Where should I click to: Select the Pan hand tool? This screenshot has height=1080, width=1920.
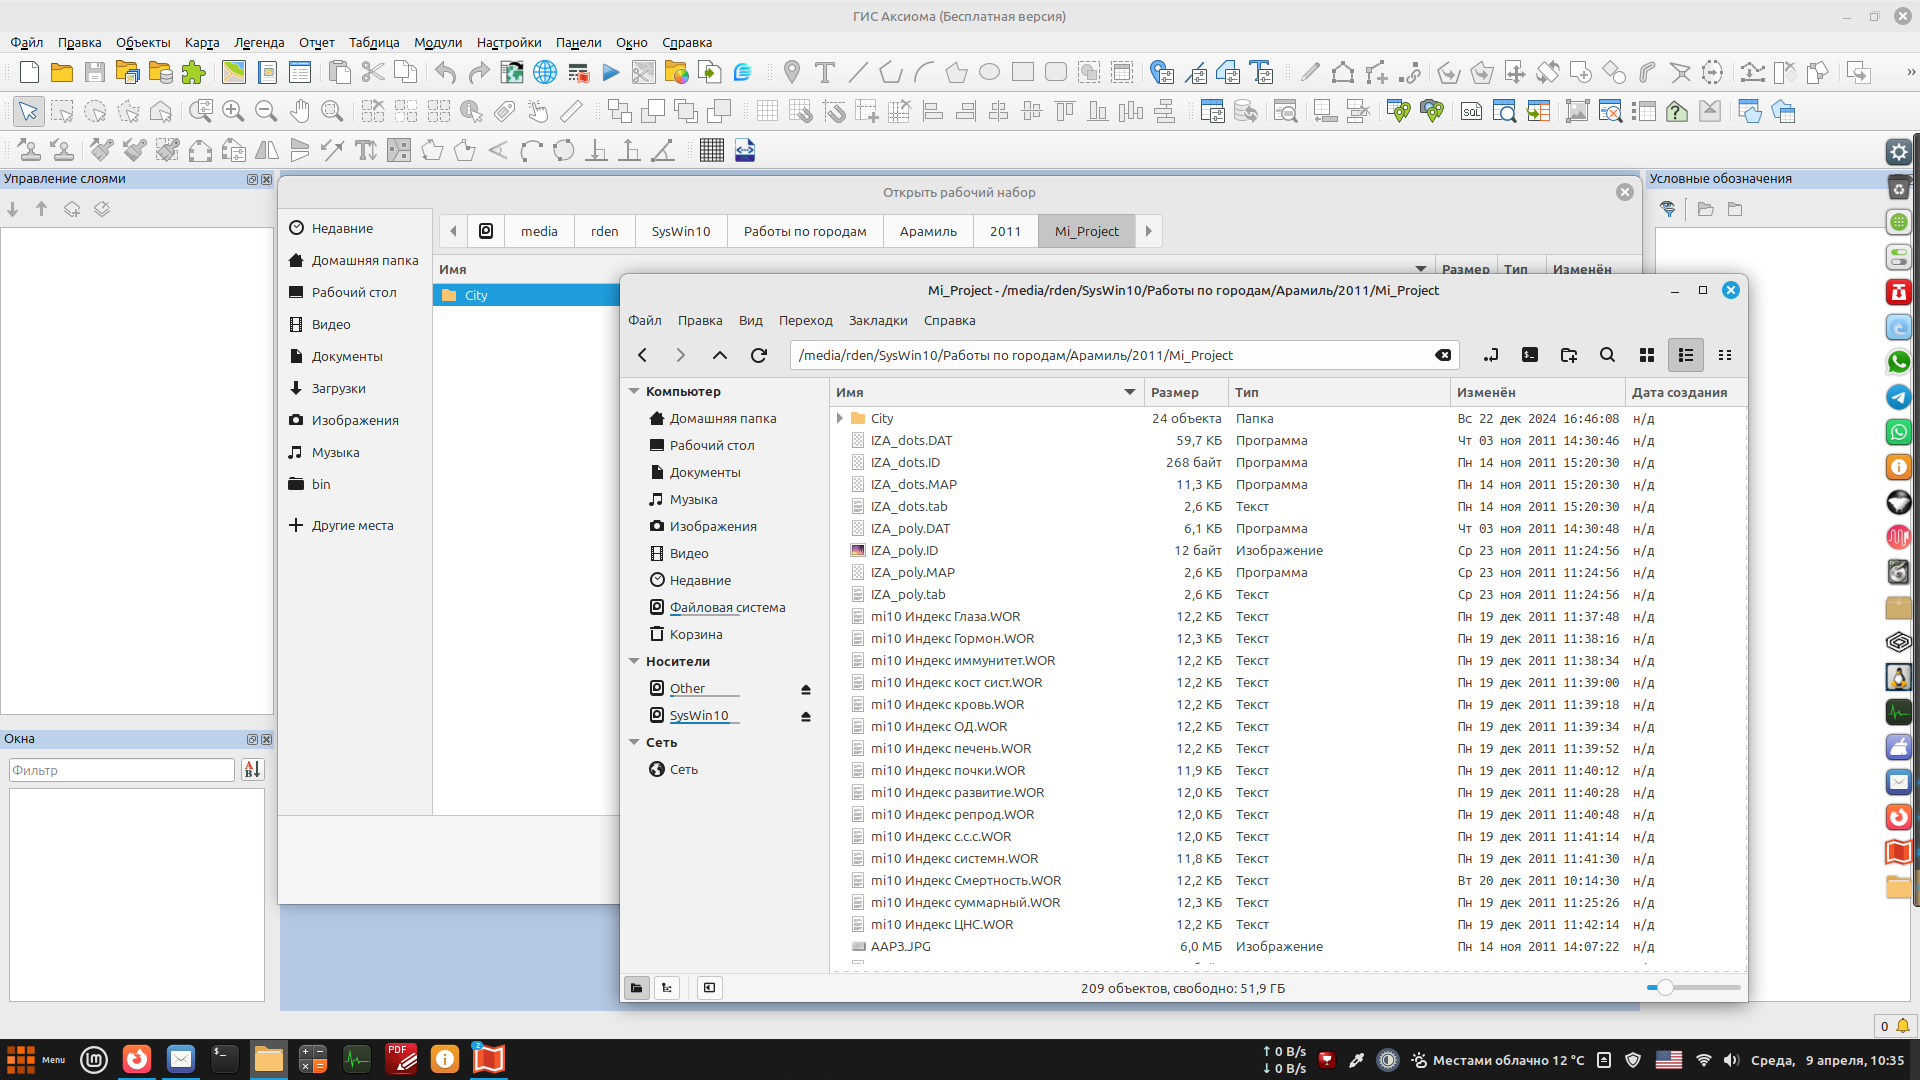click(299, 111)
